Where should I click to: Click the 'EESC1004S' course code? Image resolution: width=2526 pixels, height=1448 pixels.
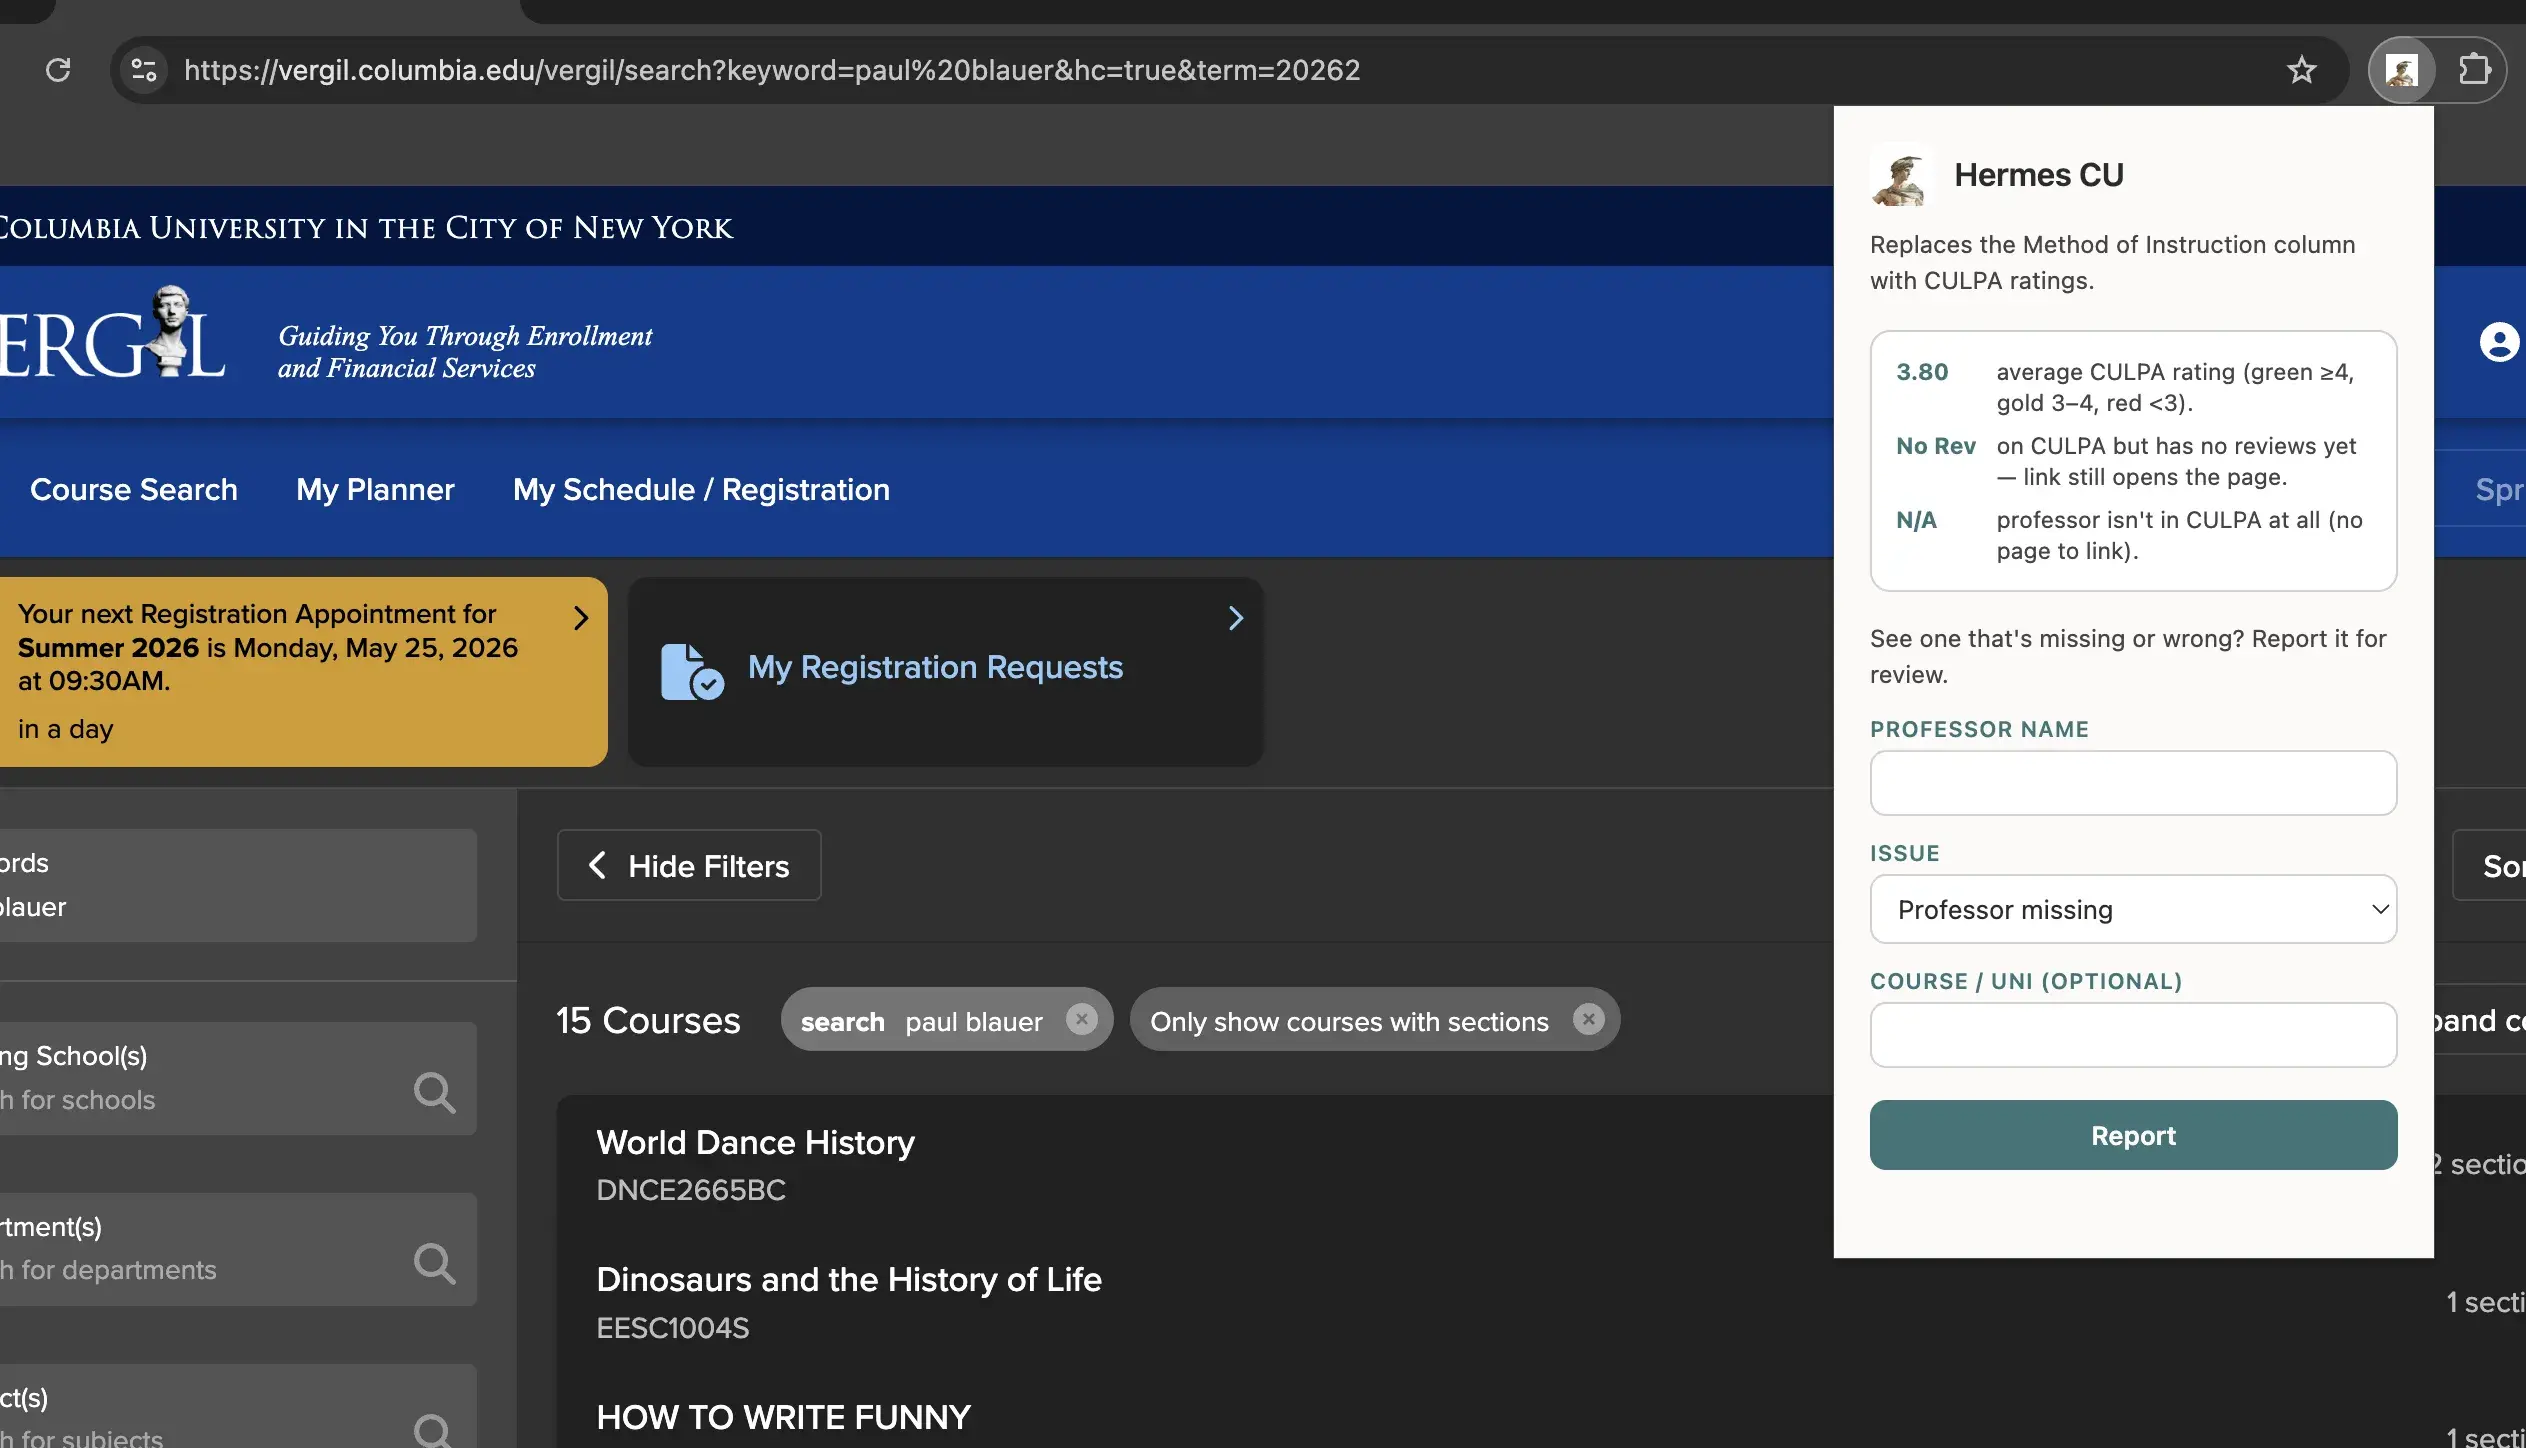point(672,1328)
